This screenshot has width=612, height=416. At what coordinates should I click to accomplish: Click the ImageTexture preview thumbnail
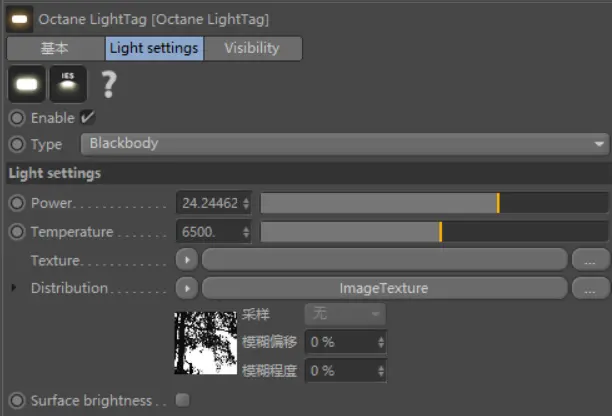[x=205, y=342]
